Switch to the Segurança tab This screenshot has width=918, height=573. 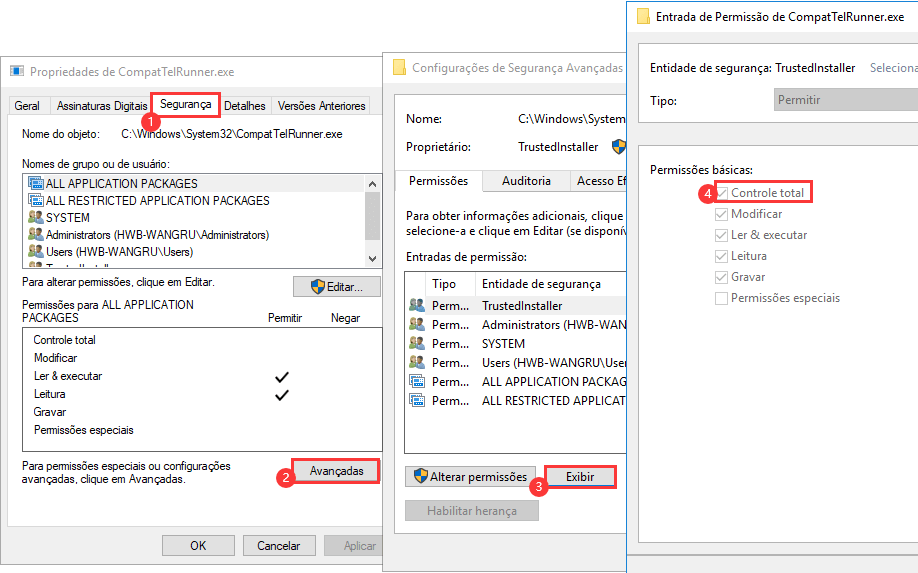185,105
